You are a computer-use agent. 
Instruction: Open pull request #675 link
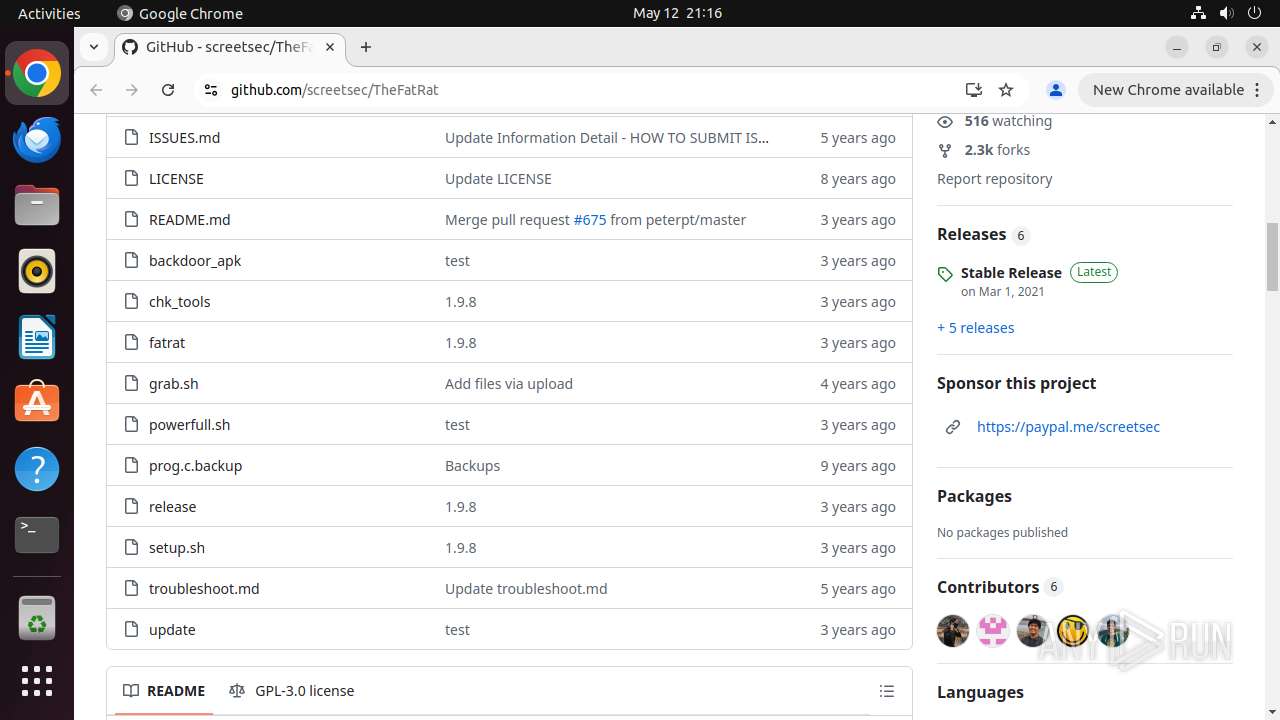[x=590, y=220]
